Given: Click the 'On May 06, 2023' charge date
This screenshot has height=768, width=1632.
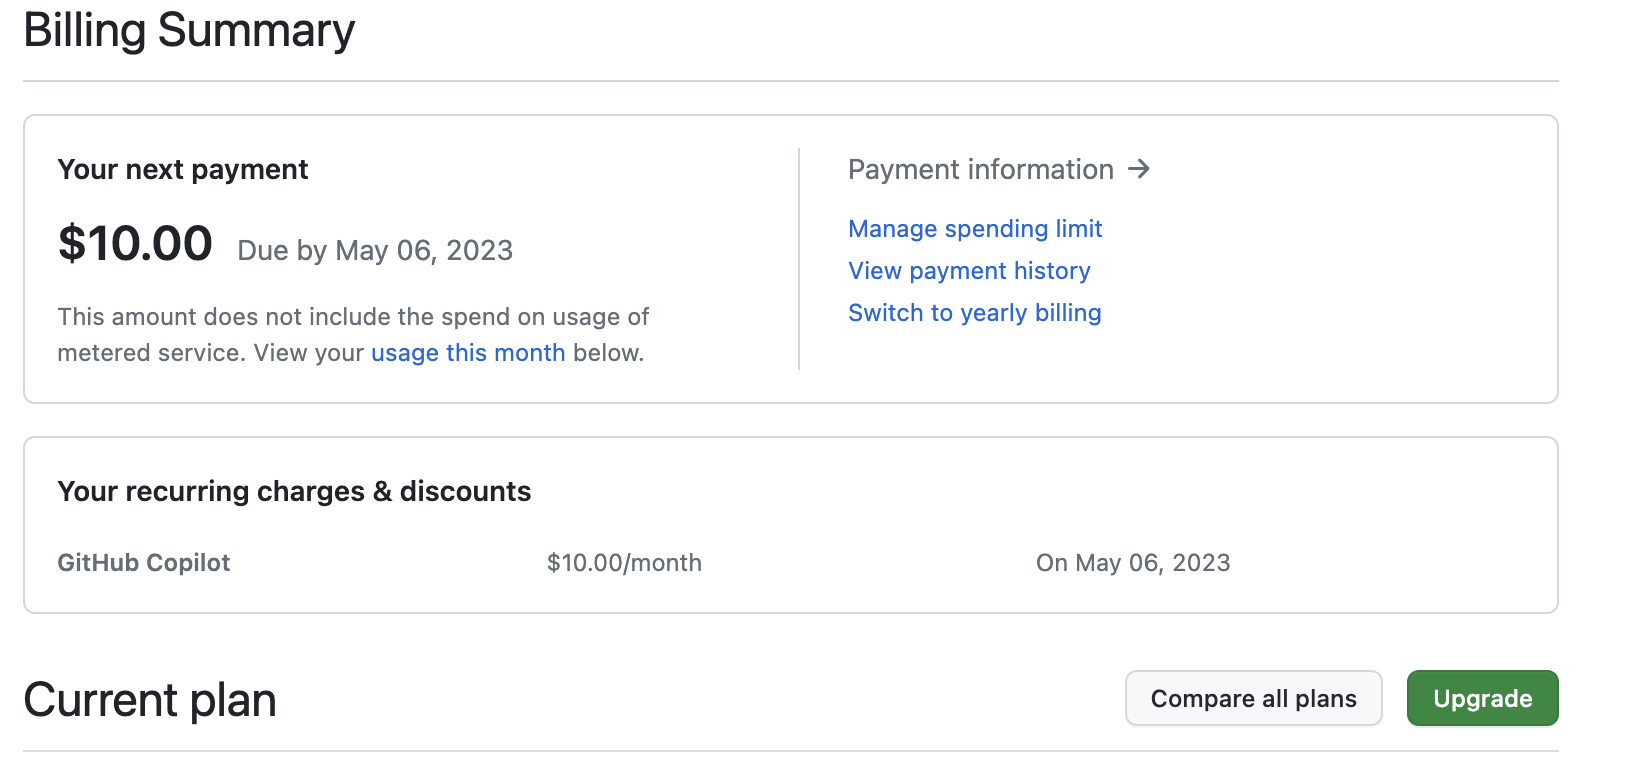Looking at the screenshot, I should 1133,563.
